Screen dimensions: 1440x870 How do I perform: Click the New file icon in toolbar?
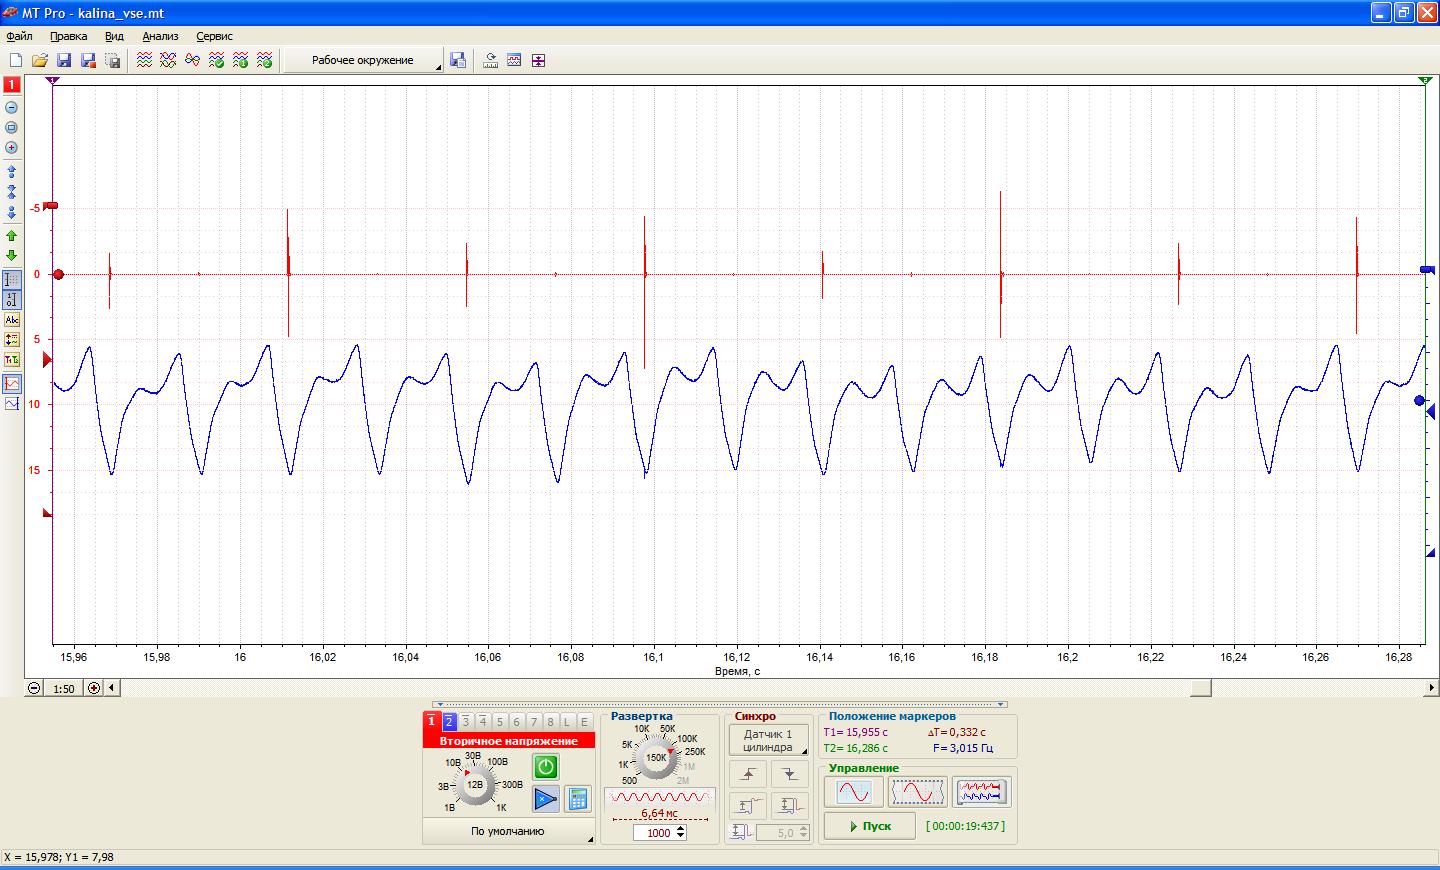[15, 61]
